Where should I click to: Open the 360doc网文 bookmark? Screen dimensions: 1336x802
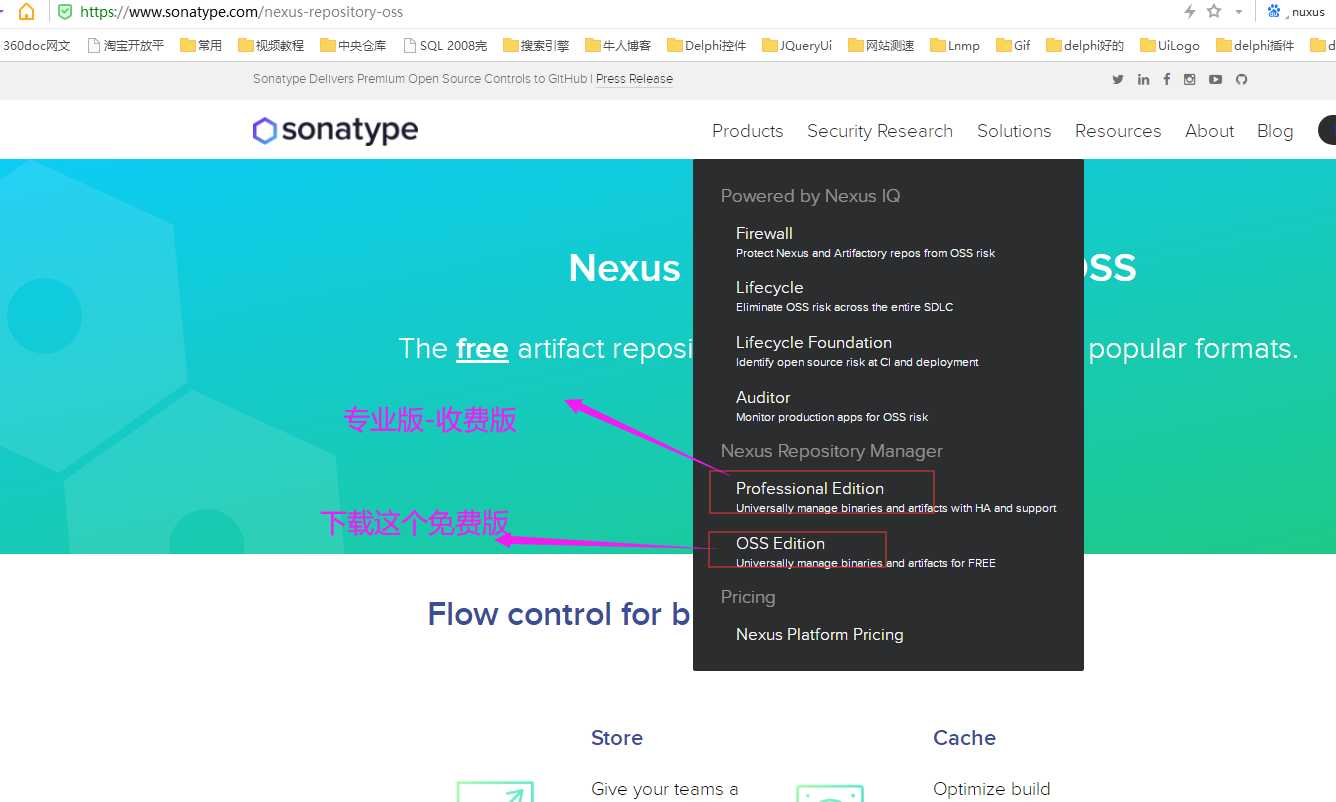[x=36, y=45]
